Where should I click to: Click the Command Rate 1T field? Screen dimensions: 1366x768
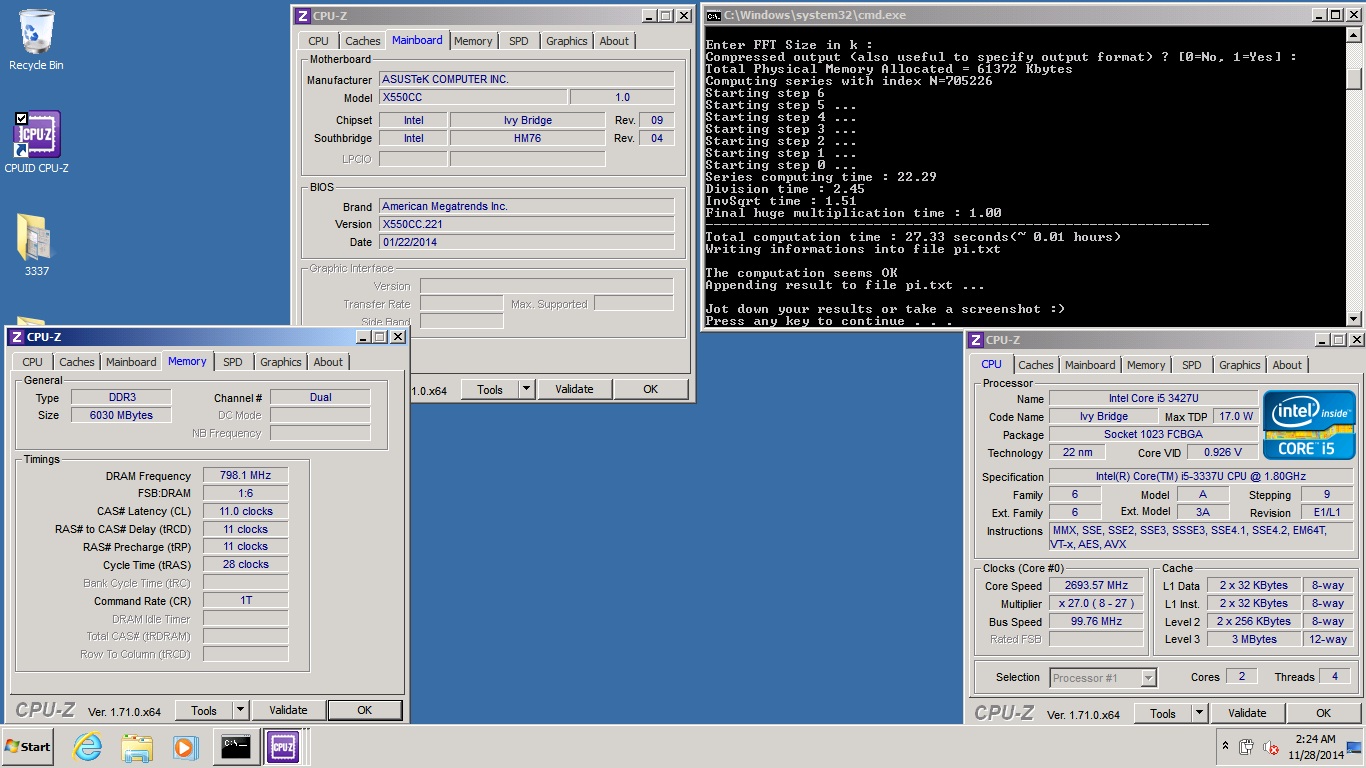tap(245, 600)
